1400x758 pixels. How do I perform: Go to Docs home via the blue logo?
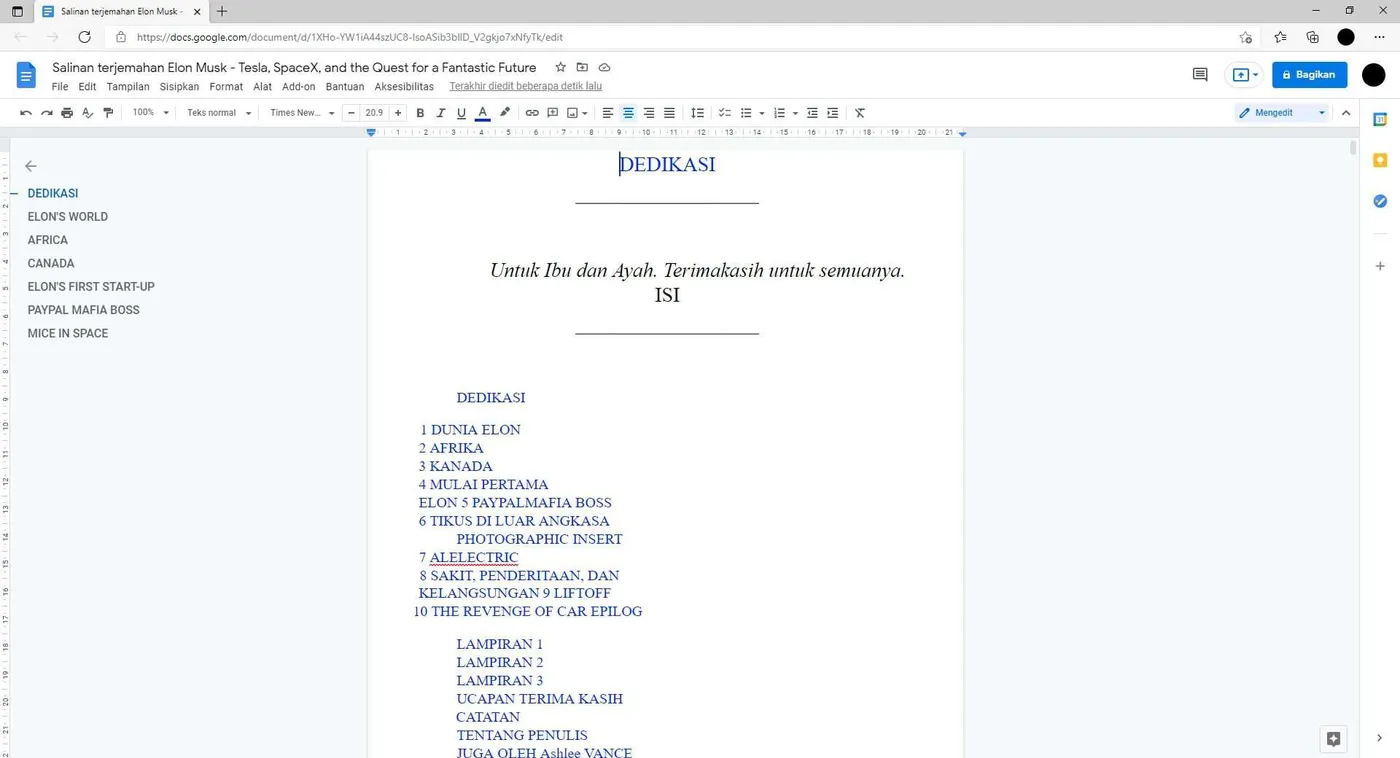(x=26, y=75)
